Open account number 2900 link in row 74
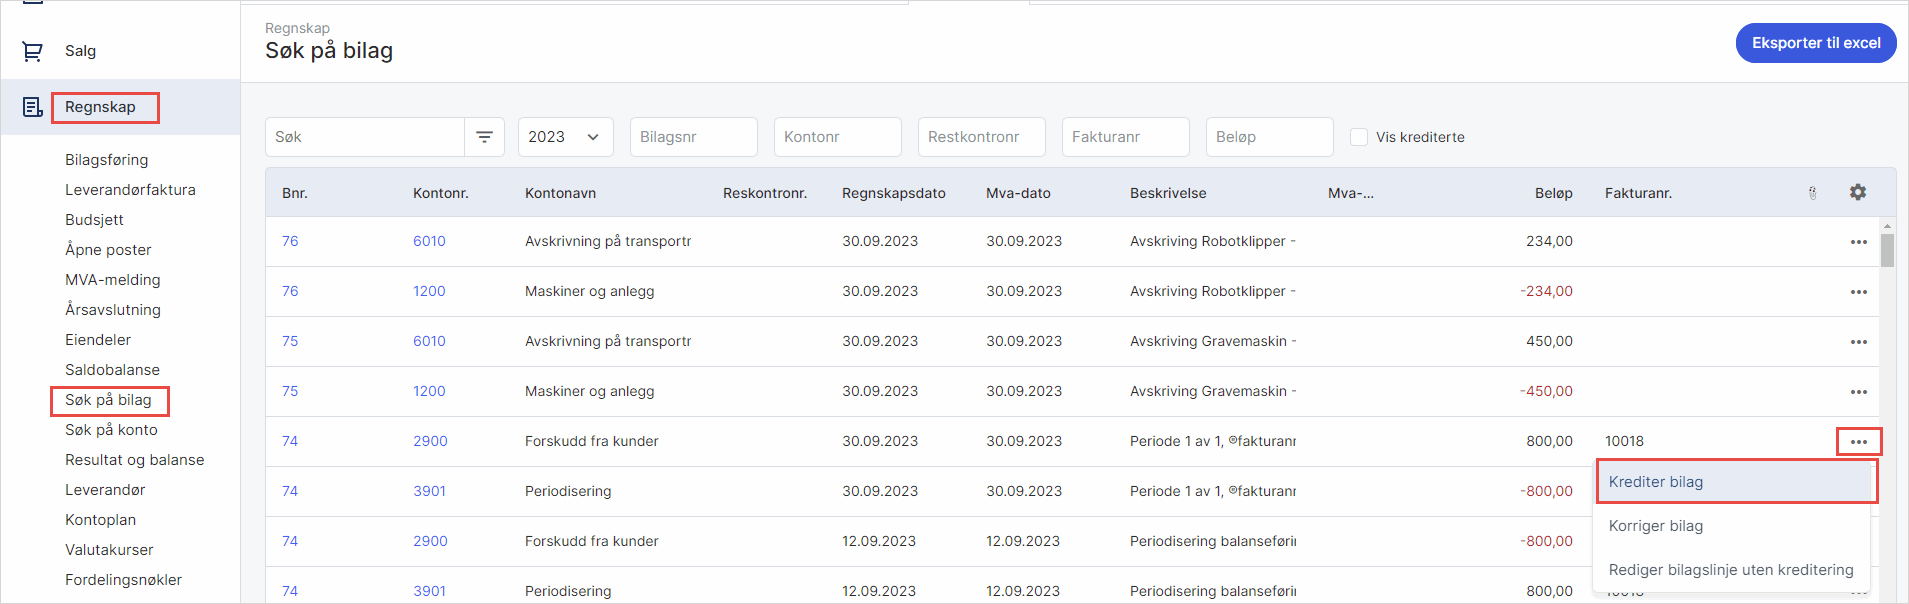Viewport: 1909px width, 604px height. 430,441
